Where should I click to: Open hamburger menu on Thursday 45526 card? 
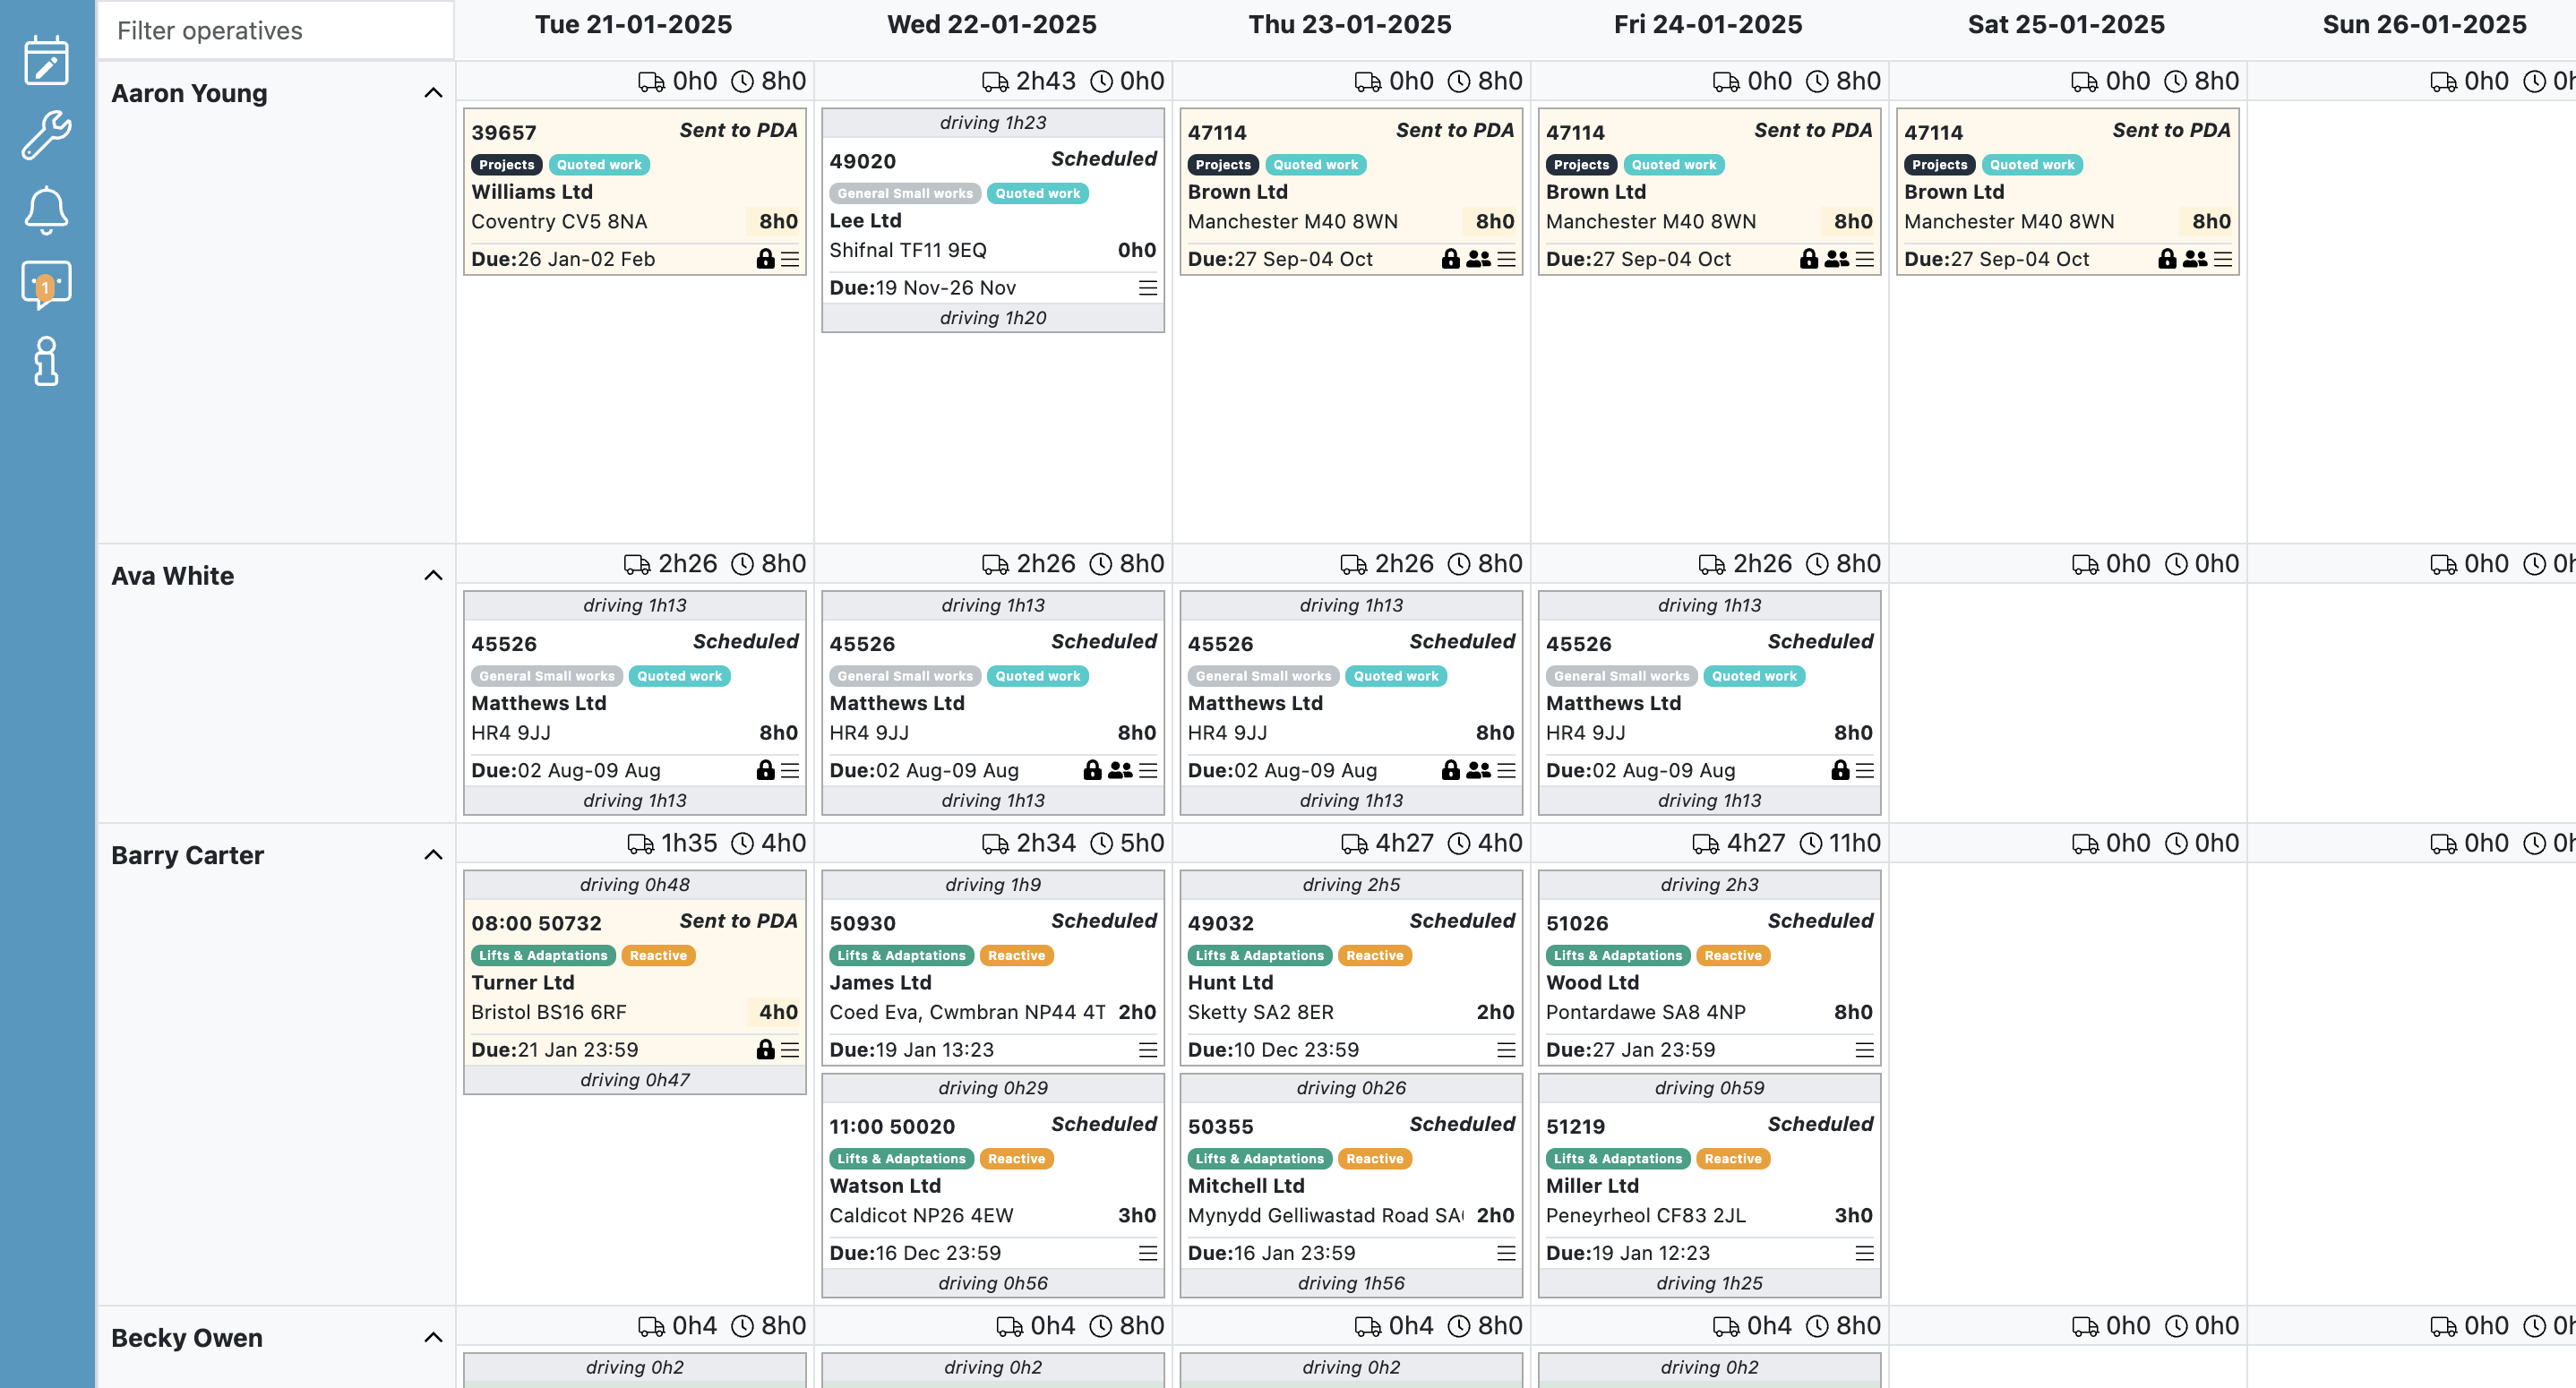point(1506,770)
